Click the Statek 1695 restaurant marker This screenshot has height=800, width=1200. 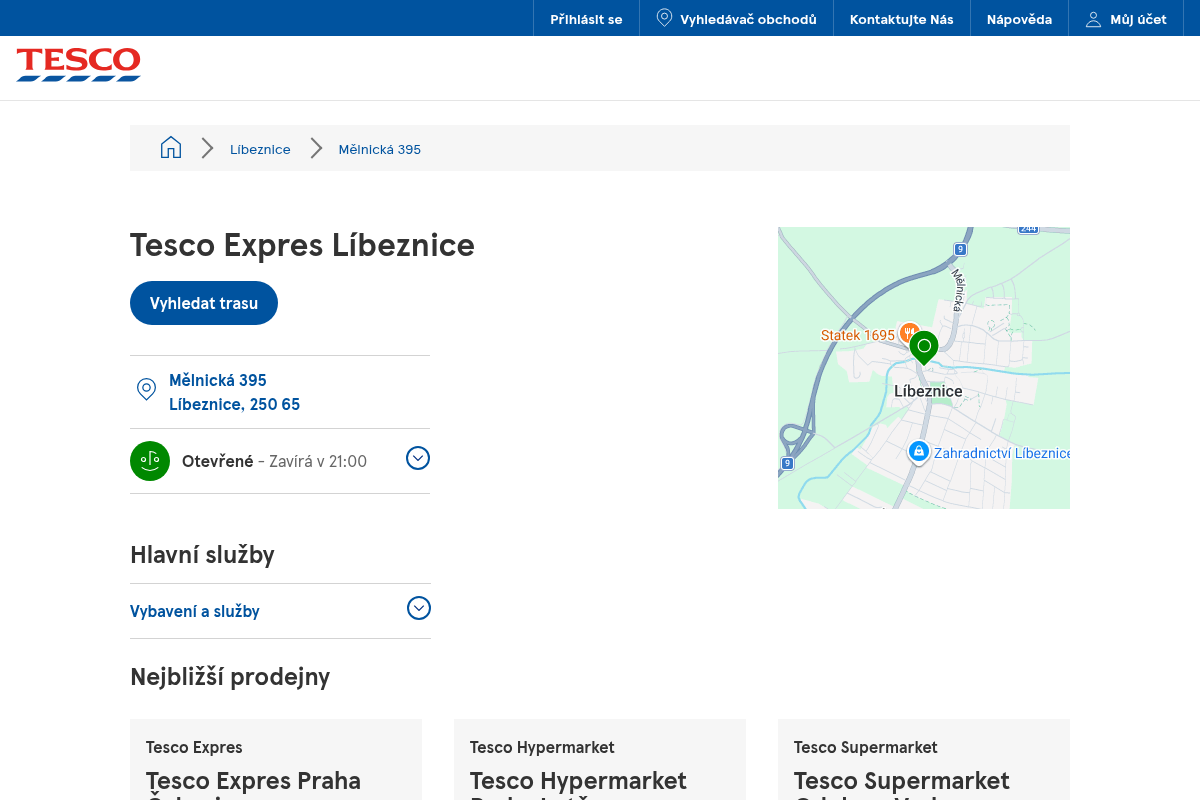click(x=909, y=332)
